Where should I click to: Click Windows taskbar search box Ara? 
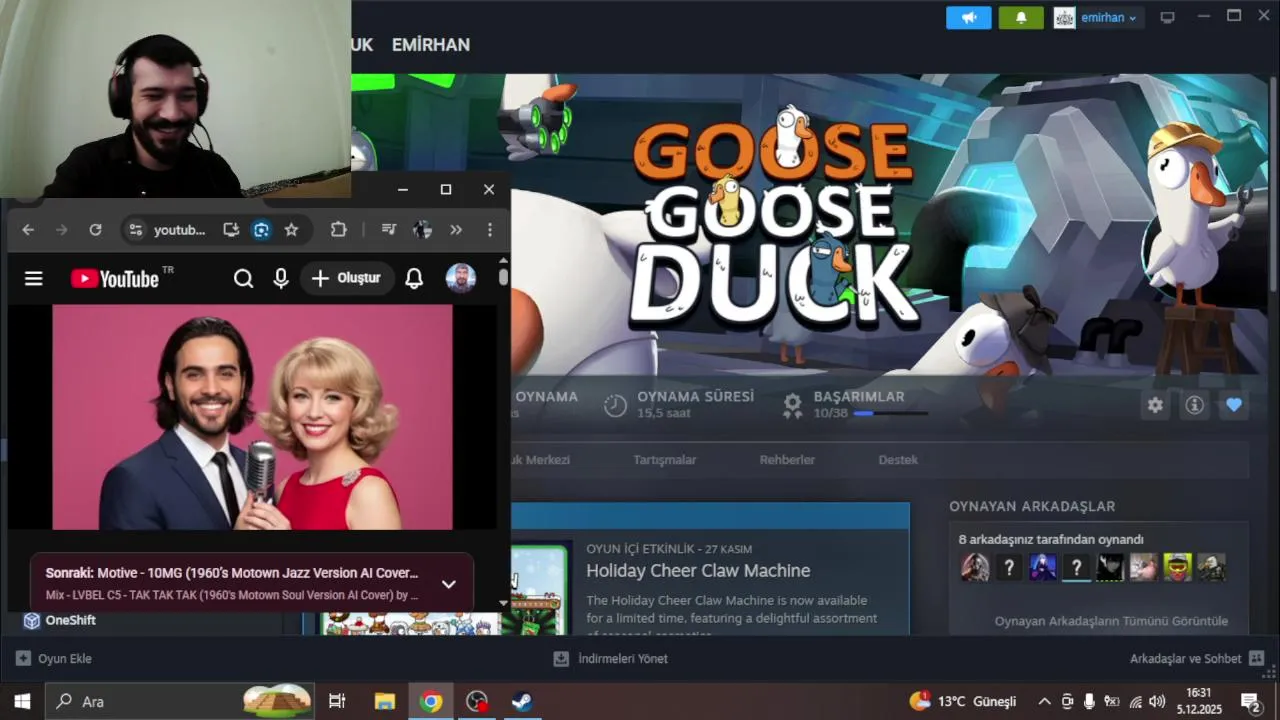point(181,701)
